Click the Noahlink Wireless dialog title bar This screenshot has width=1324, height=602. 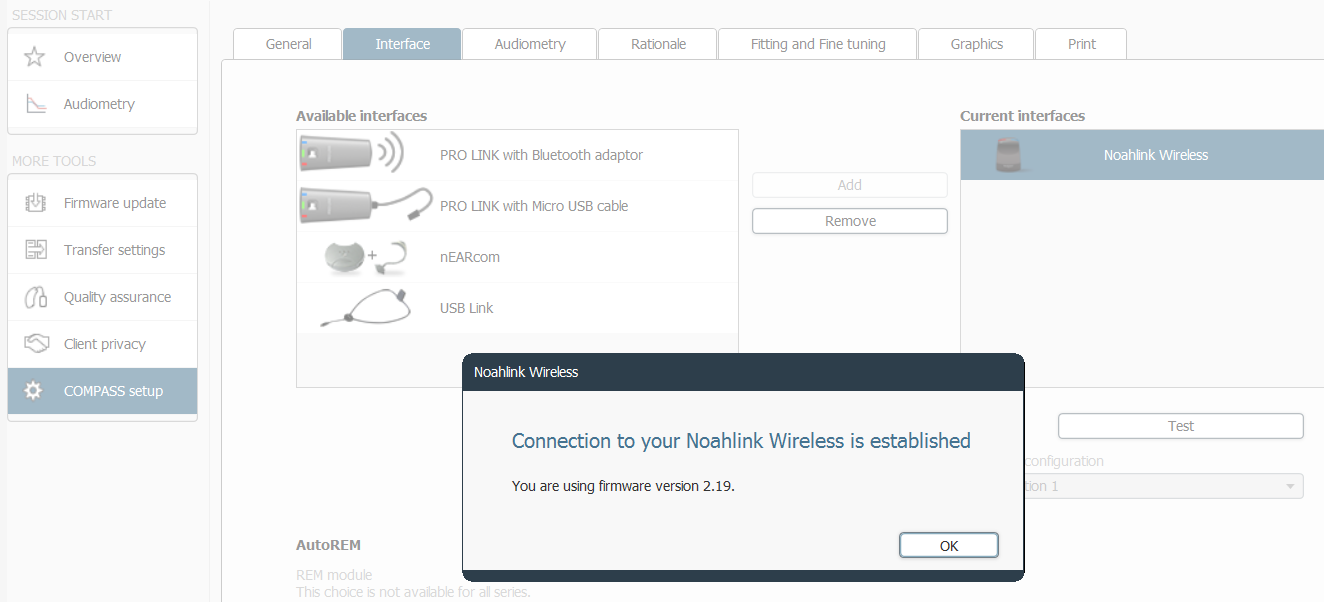tap(743, 372)
